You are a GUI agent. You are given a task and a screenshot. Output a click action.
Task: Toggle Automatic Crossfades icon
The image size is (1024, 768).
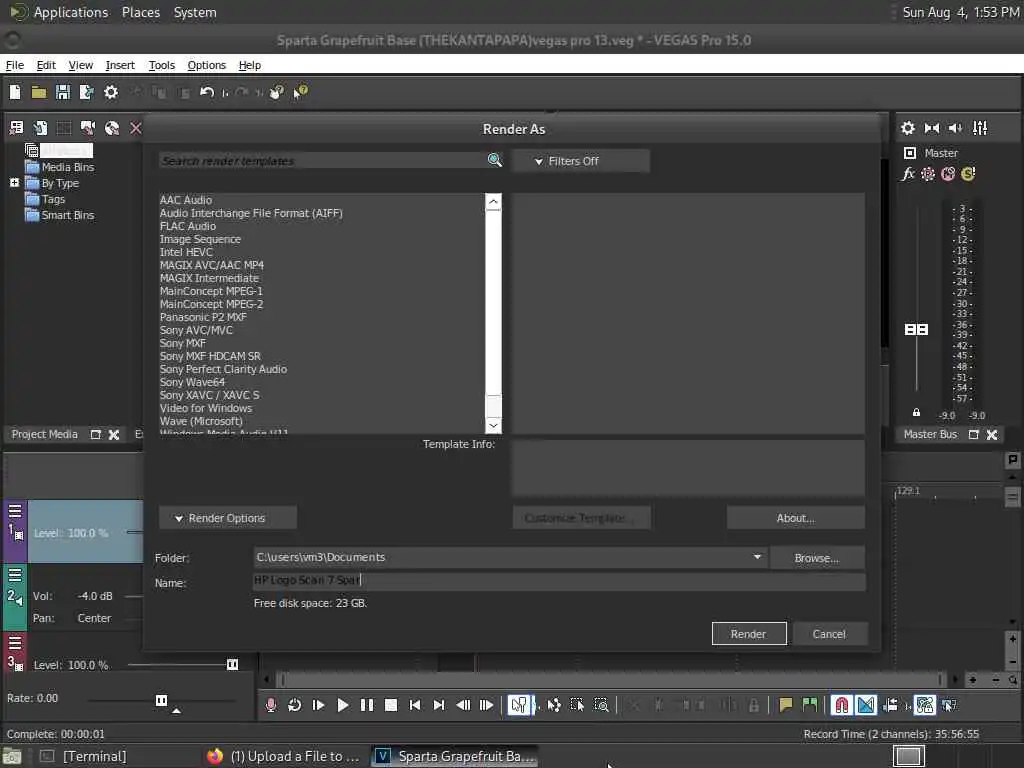[x=866, y=705]
